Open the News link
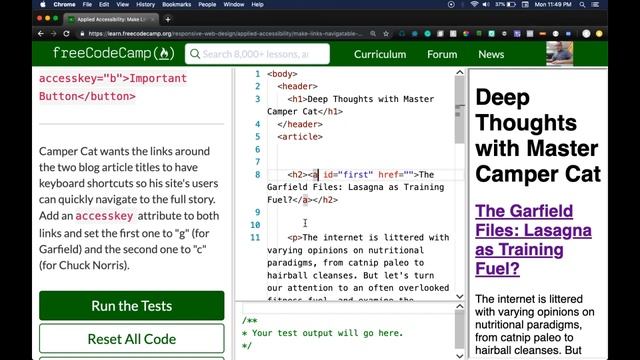Viewport: 640px width, 360px height. pos(491,54)
